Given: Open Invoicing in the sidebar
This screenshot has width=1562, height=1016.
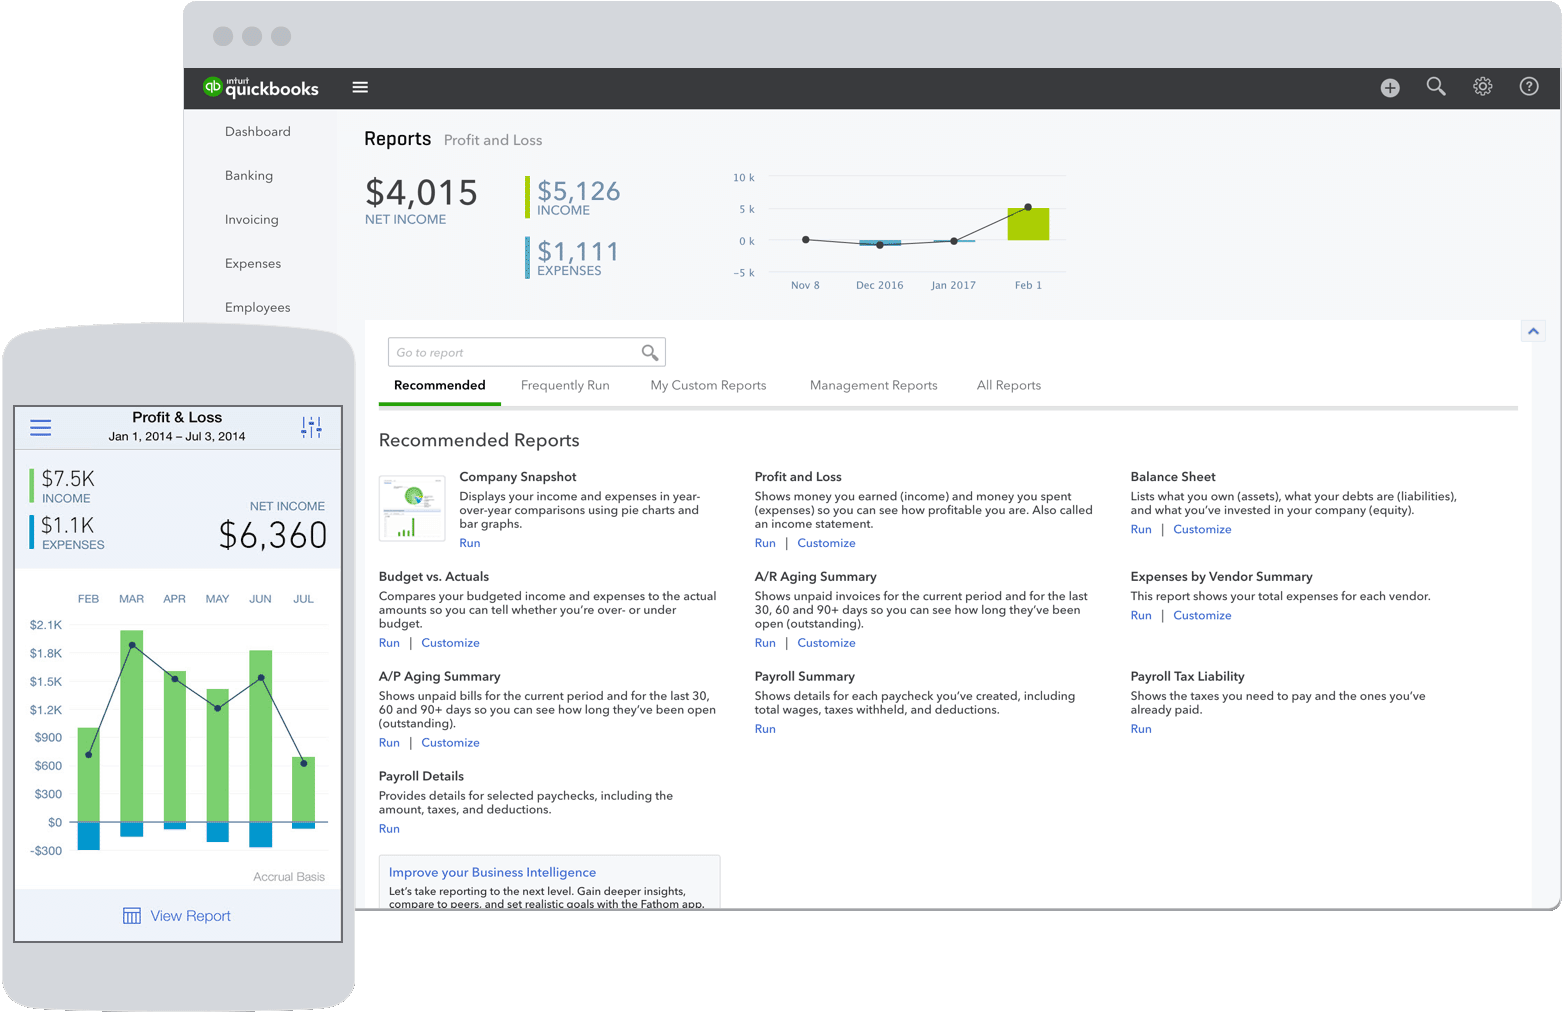Looking at the screenshot, I should click(x=252, y=220).
